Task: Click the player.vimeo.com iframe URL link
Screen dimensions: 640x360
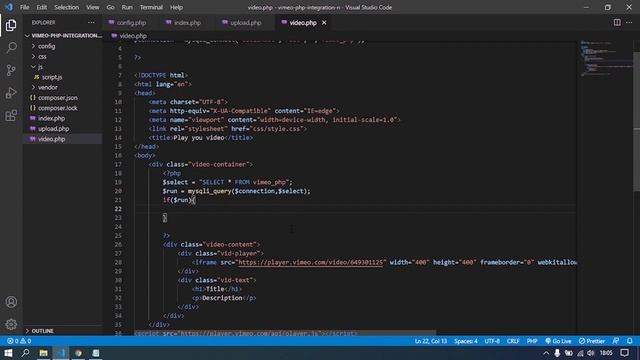Action: (x=311, y=262)
